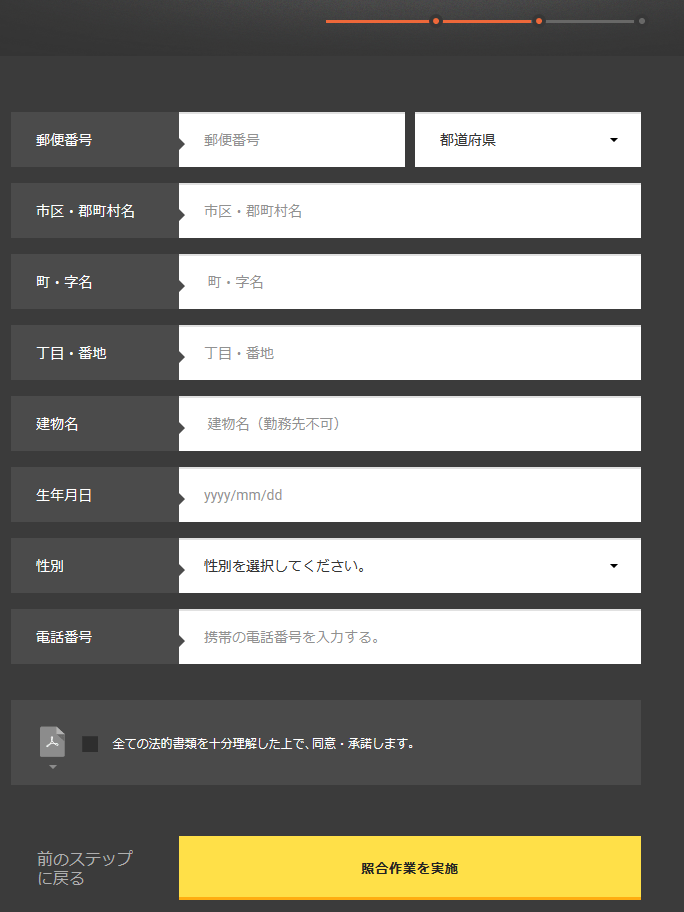Click the agreement text 全ての法的書類を十分理解した上で
Viewport: 684px width, 912px height.
210,743
